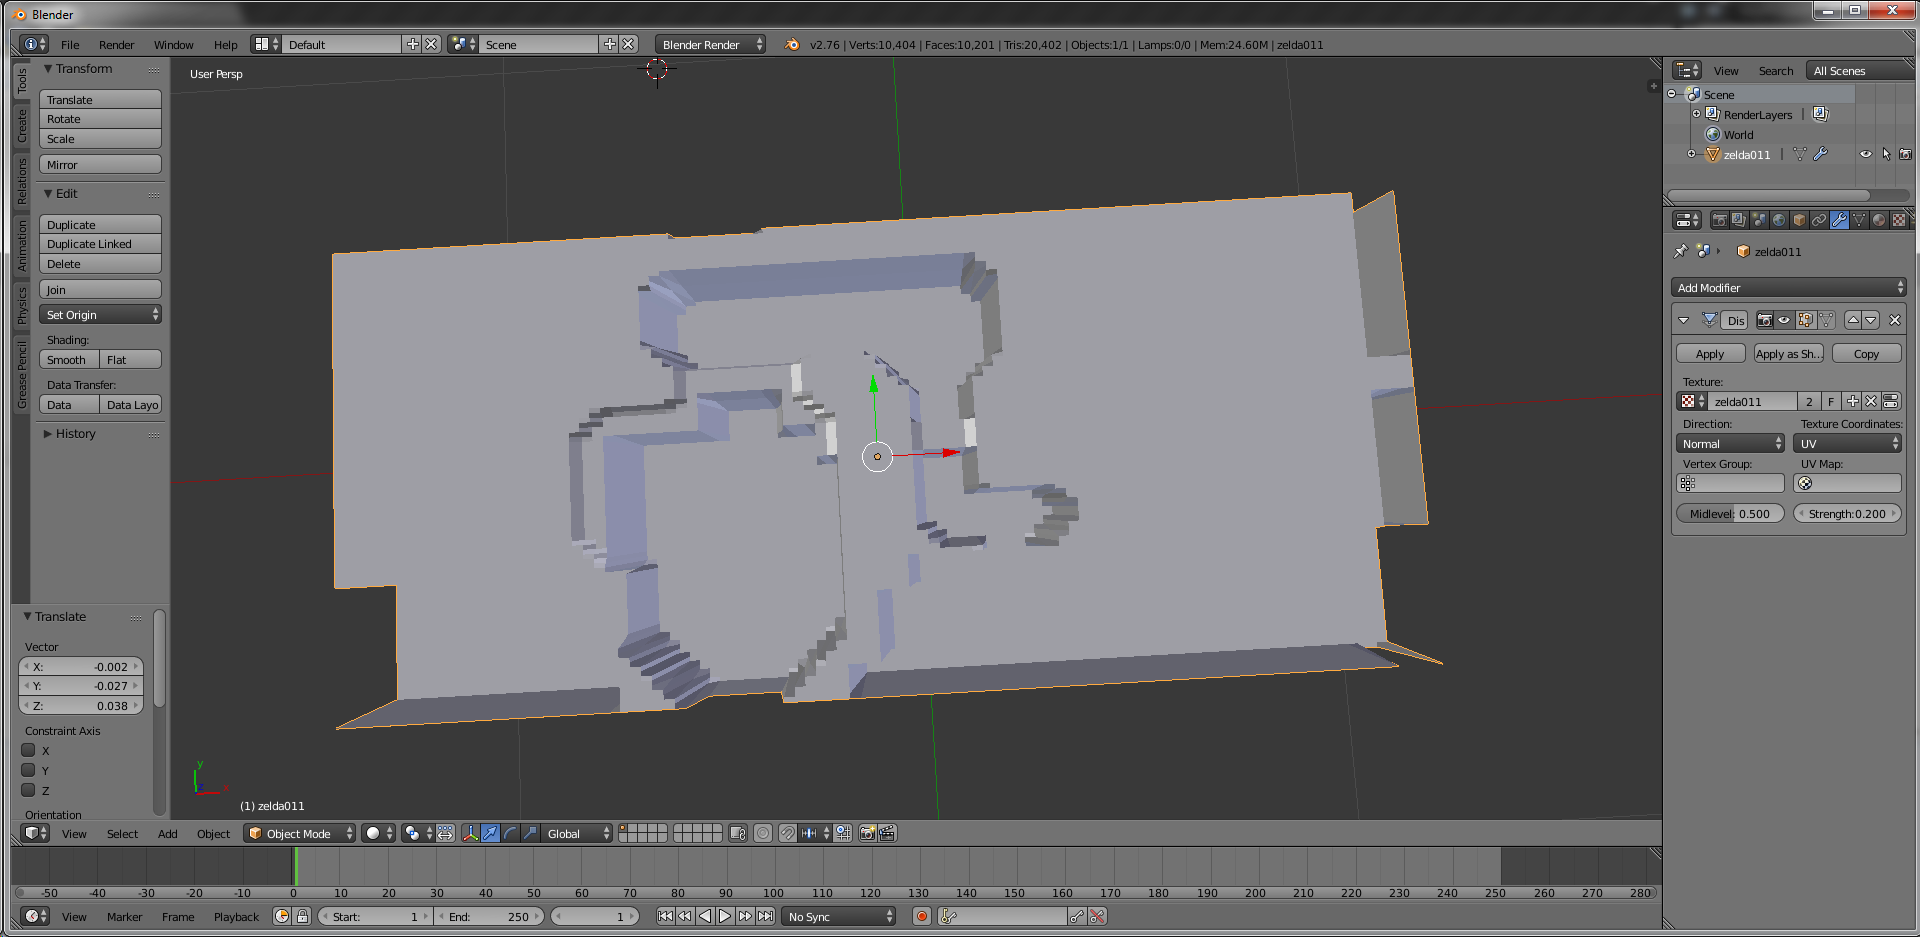Open the Blender Render engine dropdown

[x=711, y=44]
